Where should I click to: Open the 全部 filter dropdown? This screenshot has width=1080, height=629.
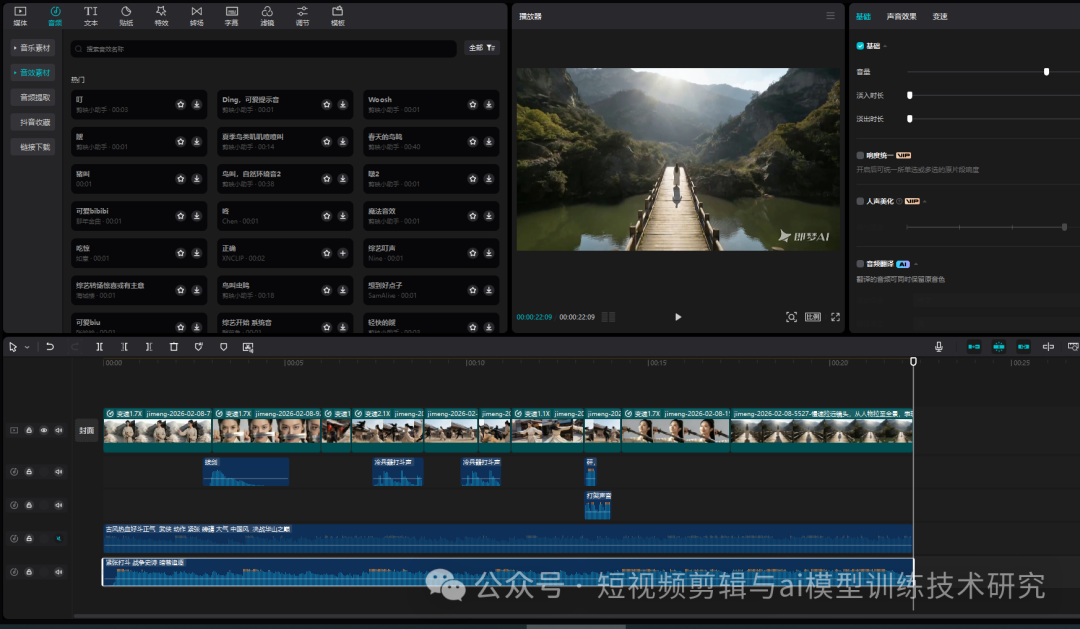tap(481, 48)
